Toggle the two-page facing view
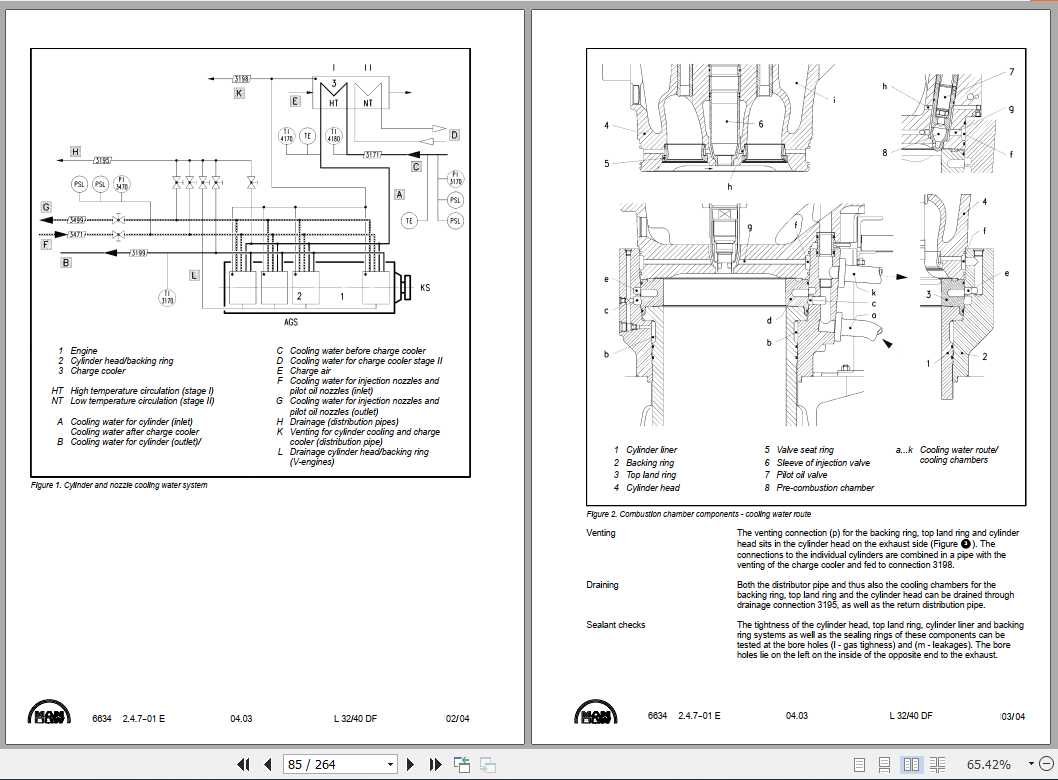The width and height of the screenshot is (1058, 780). (x=910, y=763)
